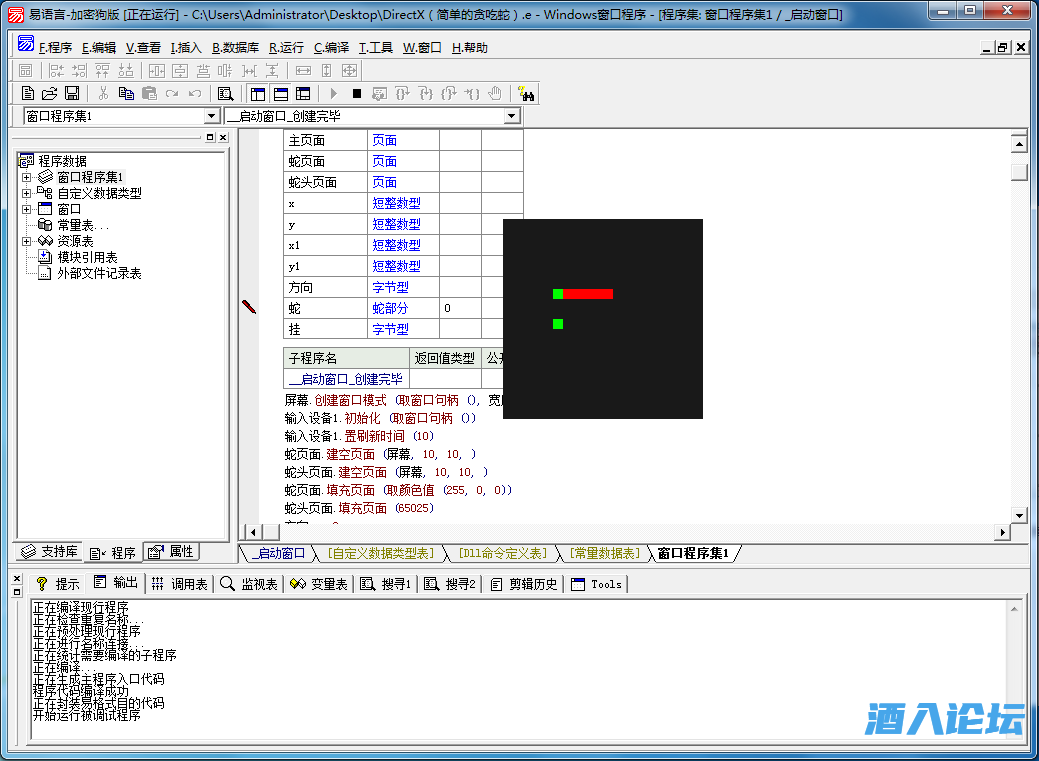Toggle the left panel layout view

point(257,93)
